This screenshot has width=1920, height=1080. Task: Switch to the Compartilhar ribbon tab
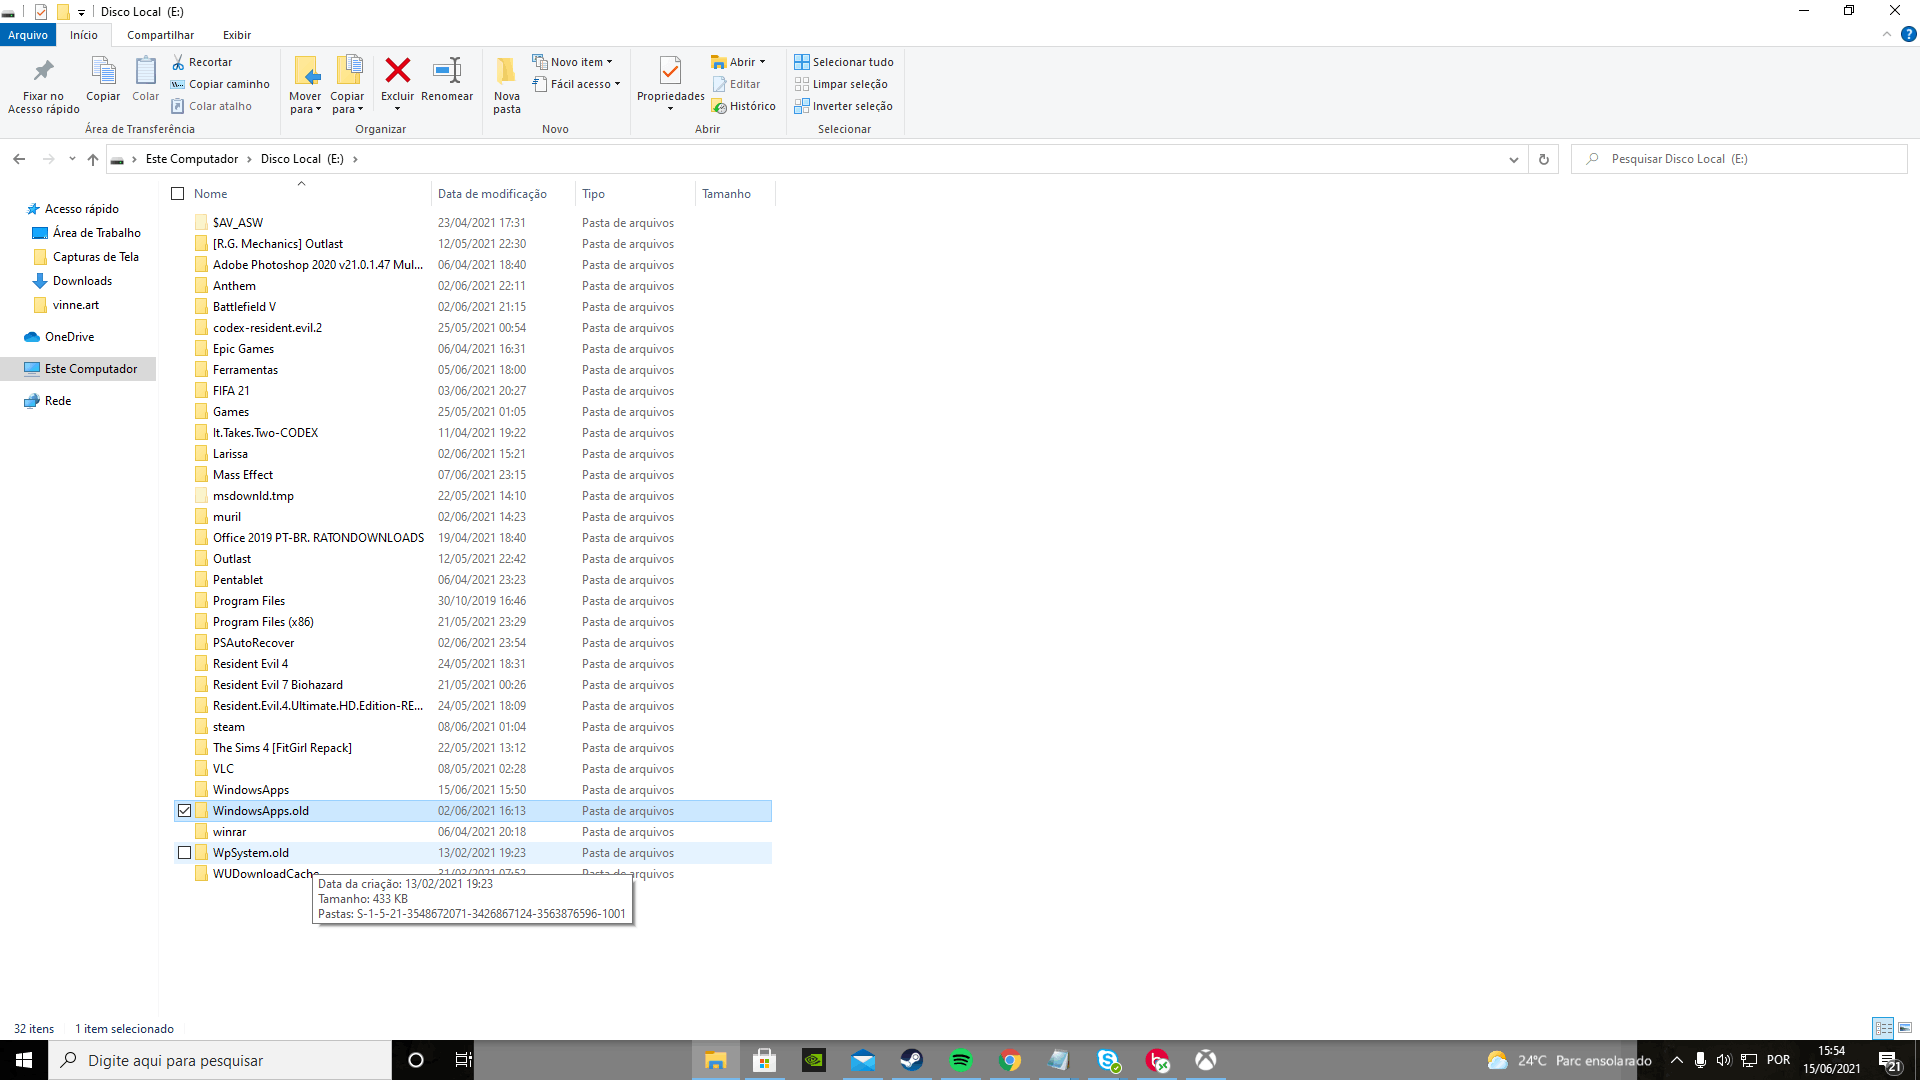pos(160,35)
